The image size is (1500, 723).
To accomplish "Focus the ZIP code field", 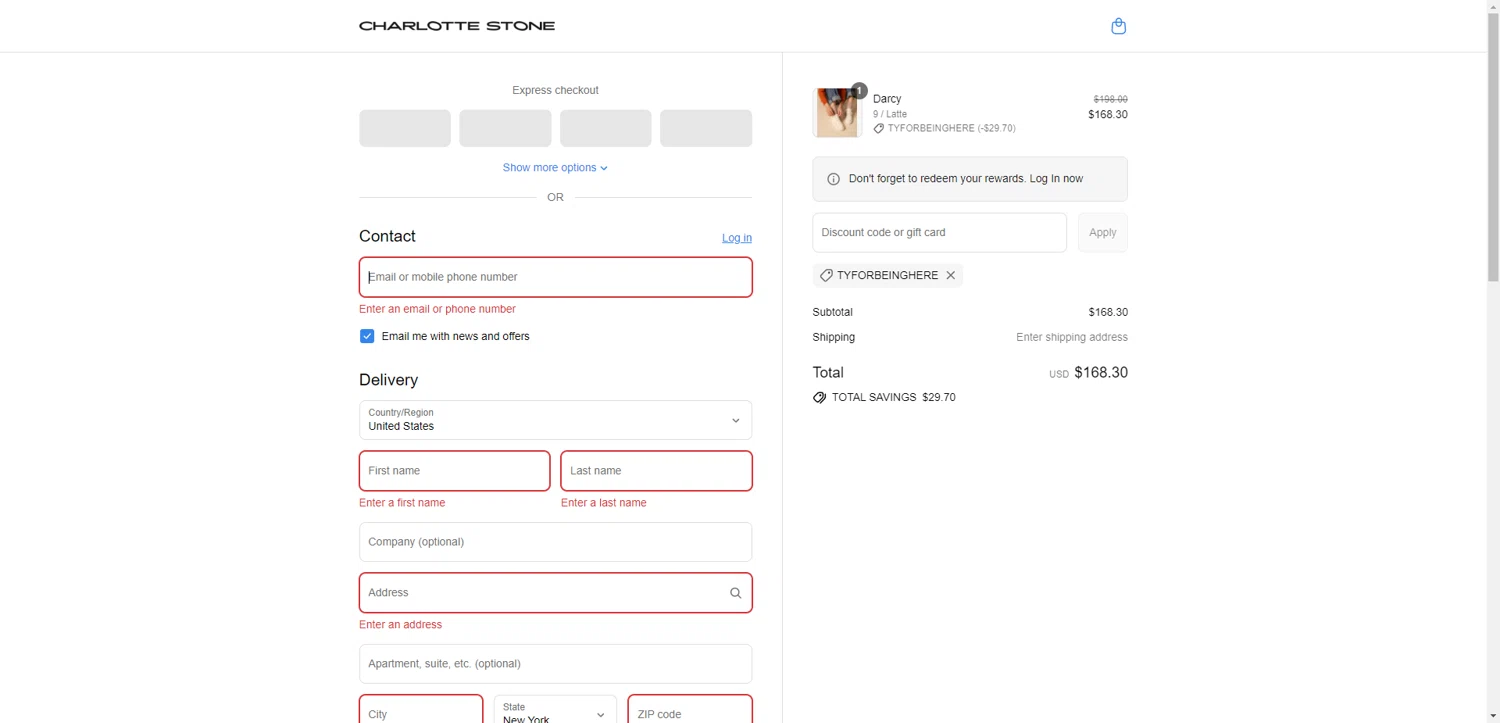I will tap(690, 709).
